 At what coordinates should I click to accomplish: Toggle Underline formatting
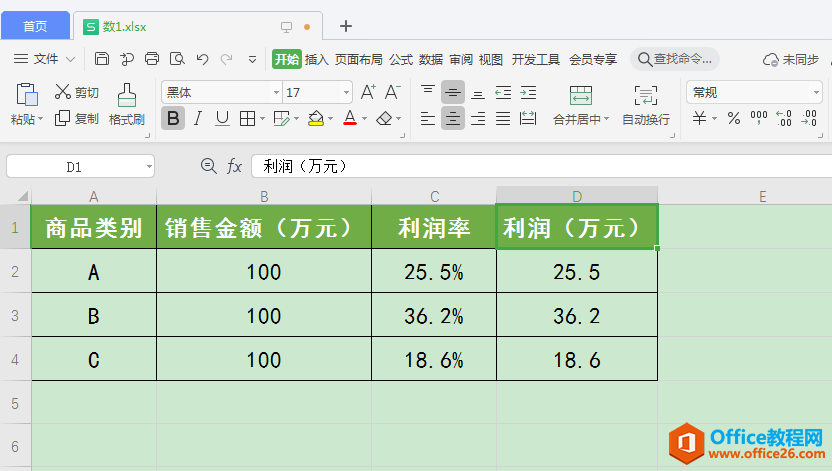tap(222, 118)
